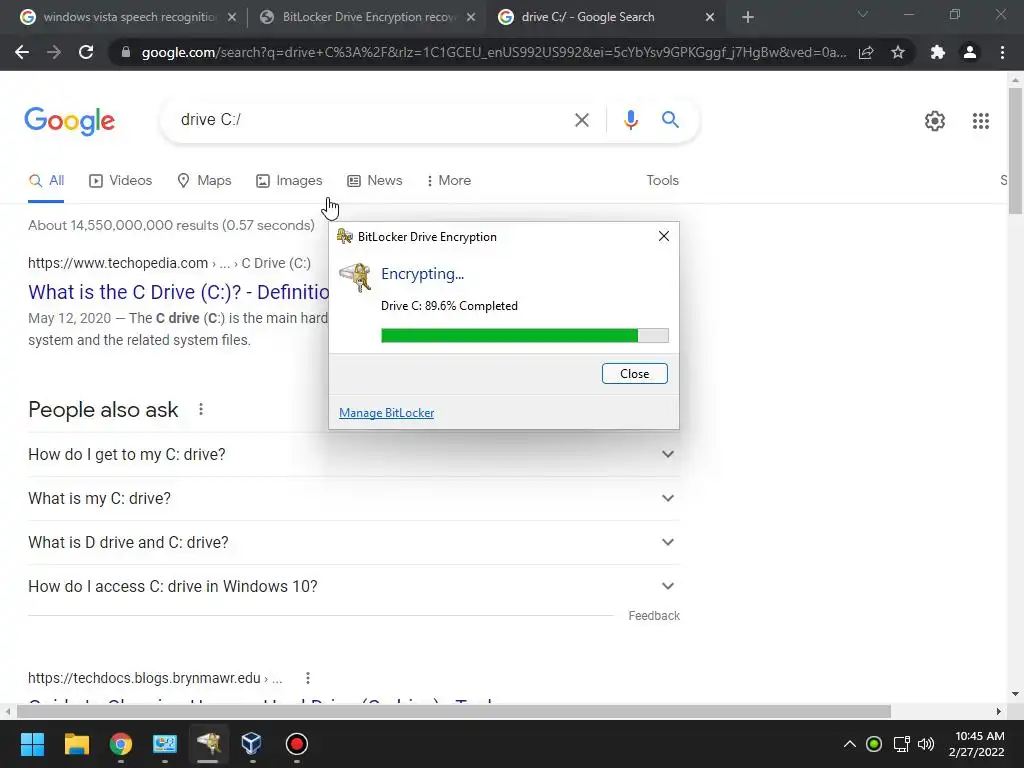Bookmark this page with the star icon
Viewport: 1024px width, 768px height.
tap(898, 52)
